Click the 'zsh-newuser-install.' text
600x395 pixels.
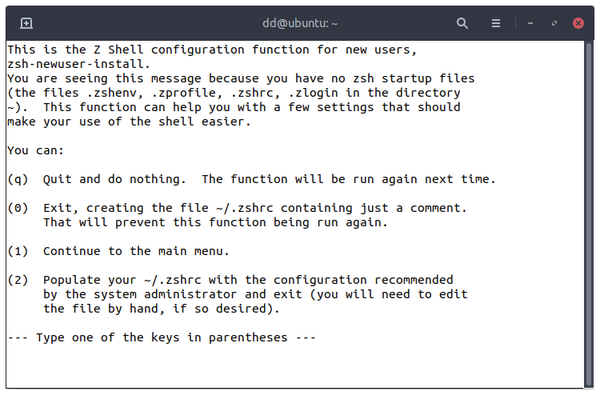pyautogui.click(x=79, y=64)
